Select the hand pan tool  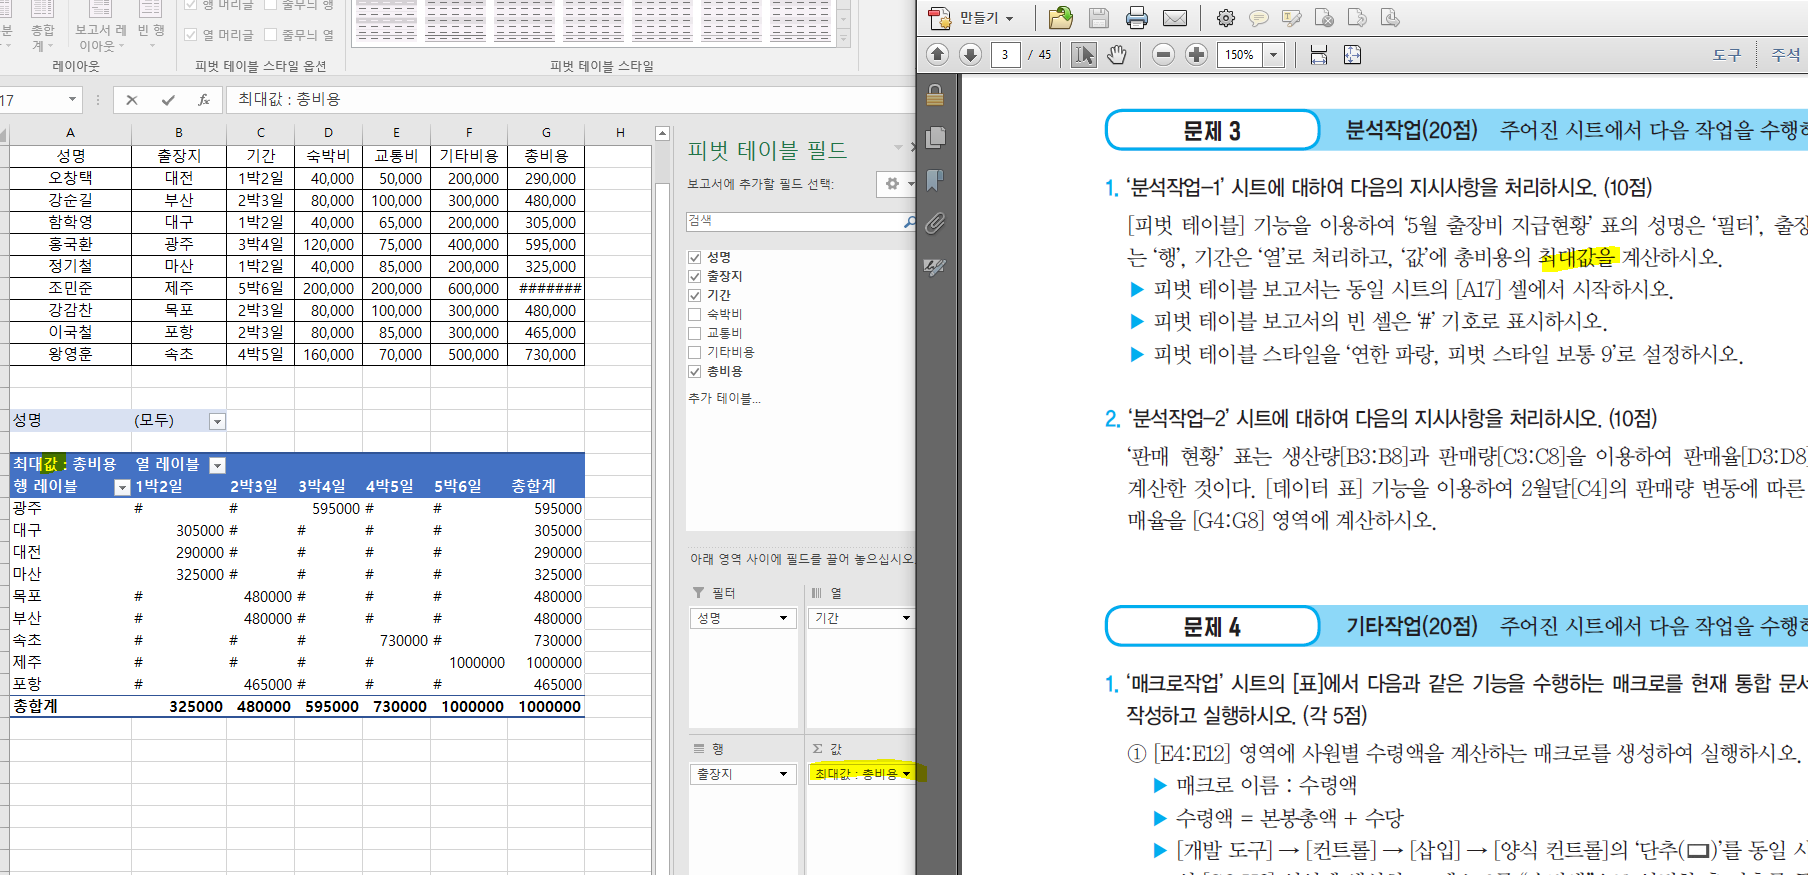[x=1116, y=55]
